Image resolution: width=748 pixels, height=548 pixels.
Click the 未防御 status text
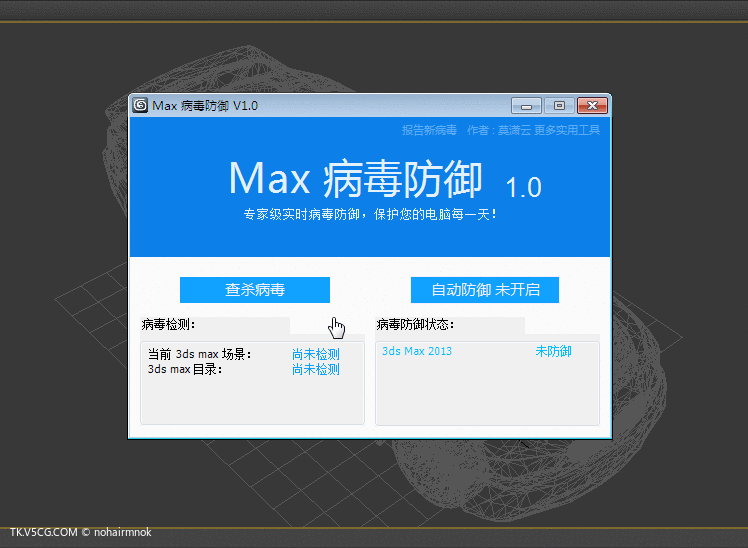point(553,351)
